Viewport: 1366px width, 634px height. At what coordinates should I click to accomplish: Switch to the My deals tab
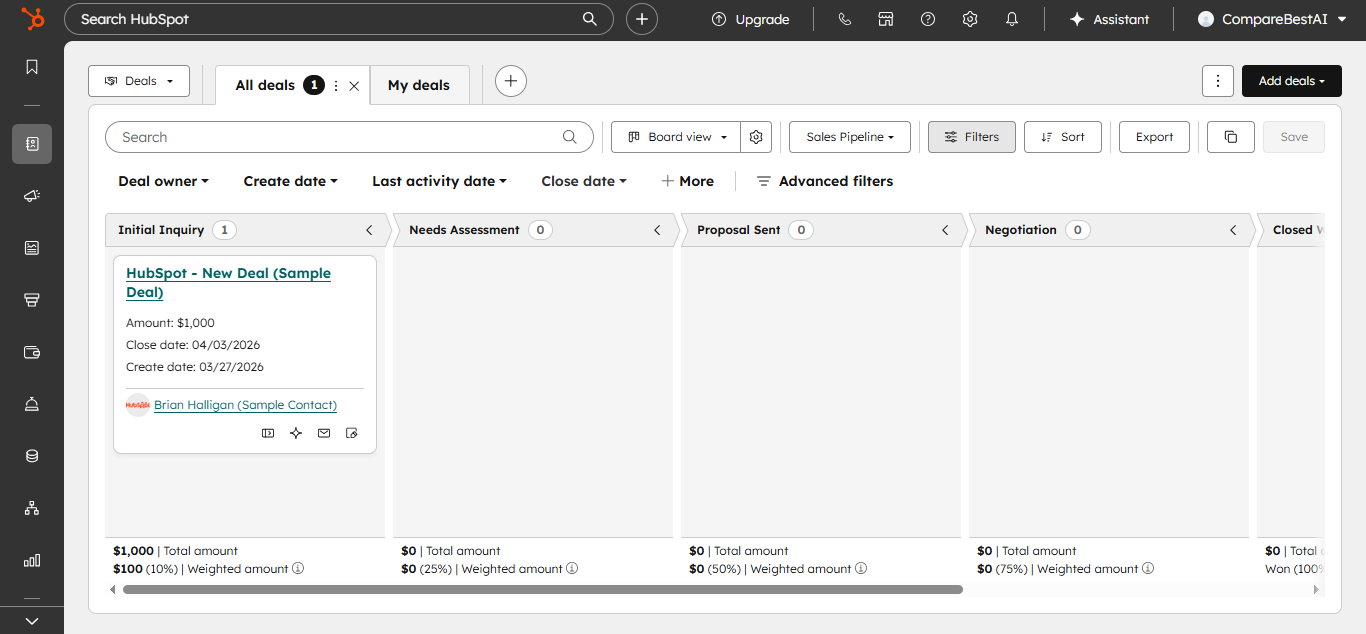(x=419, y=85)
